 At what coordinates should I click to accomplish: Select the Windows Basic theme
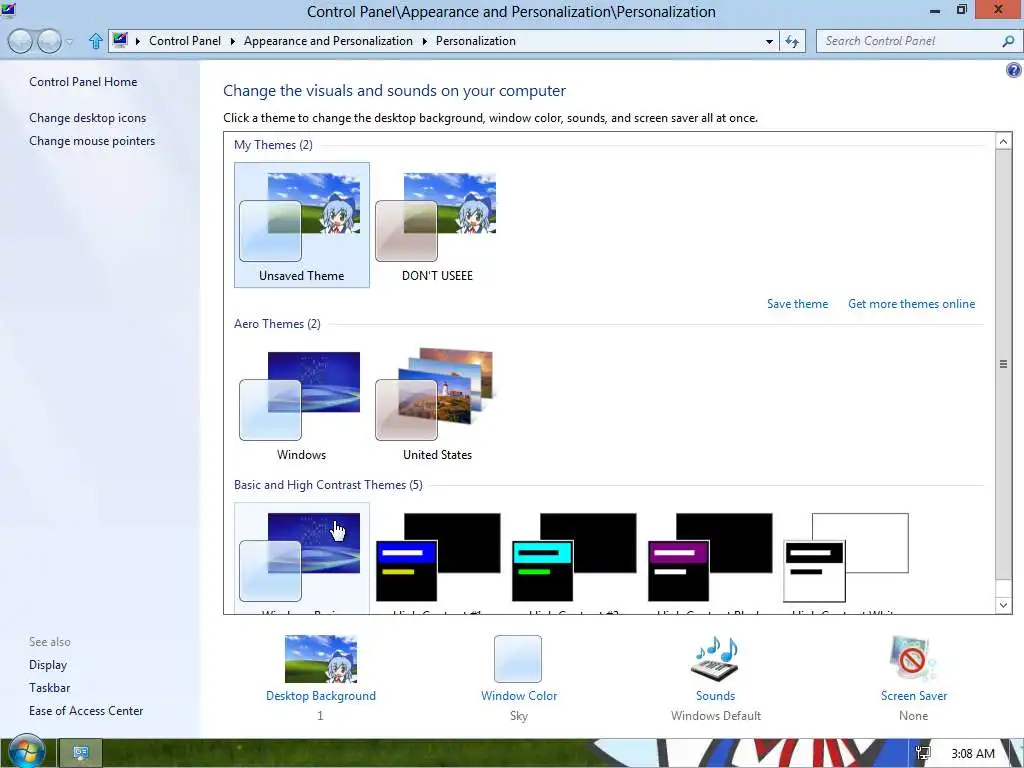pos(302,558)
